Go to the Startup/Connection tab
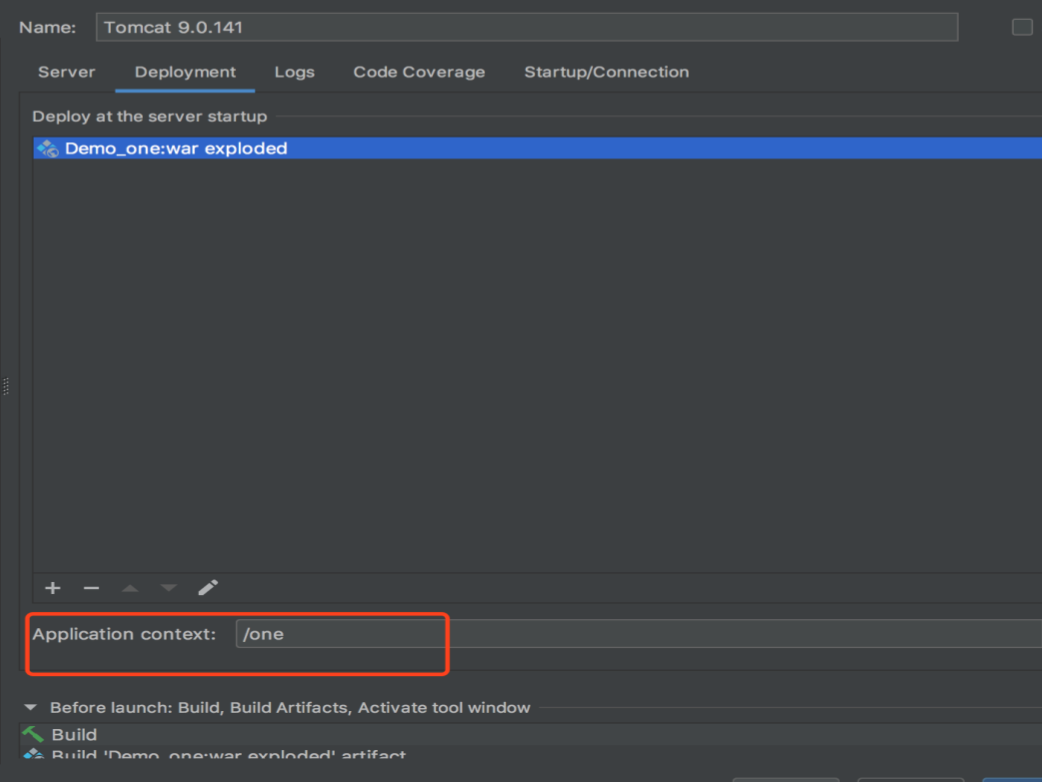Image resolution: width=1042 pixels, height=782 pixels. click(607, 72)
